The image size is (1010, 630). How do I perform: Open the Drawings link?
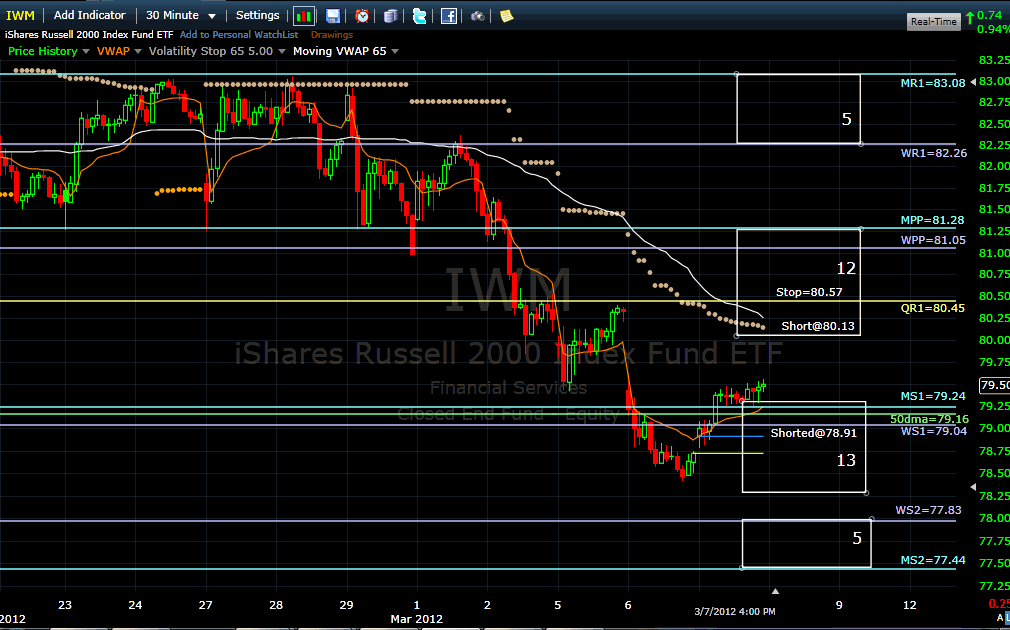pos(332,35)
